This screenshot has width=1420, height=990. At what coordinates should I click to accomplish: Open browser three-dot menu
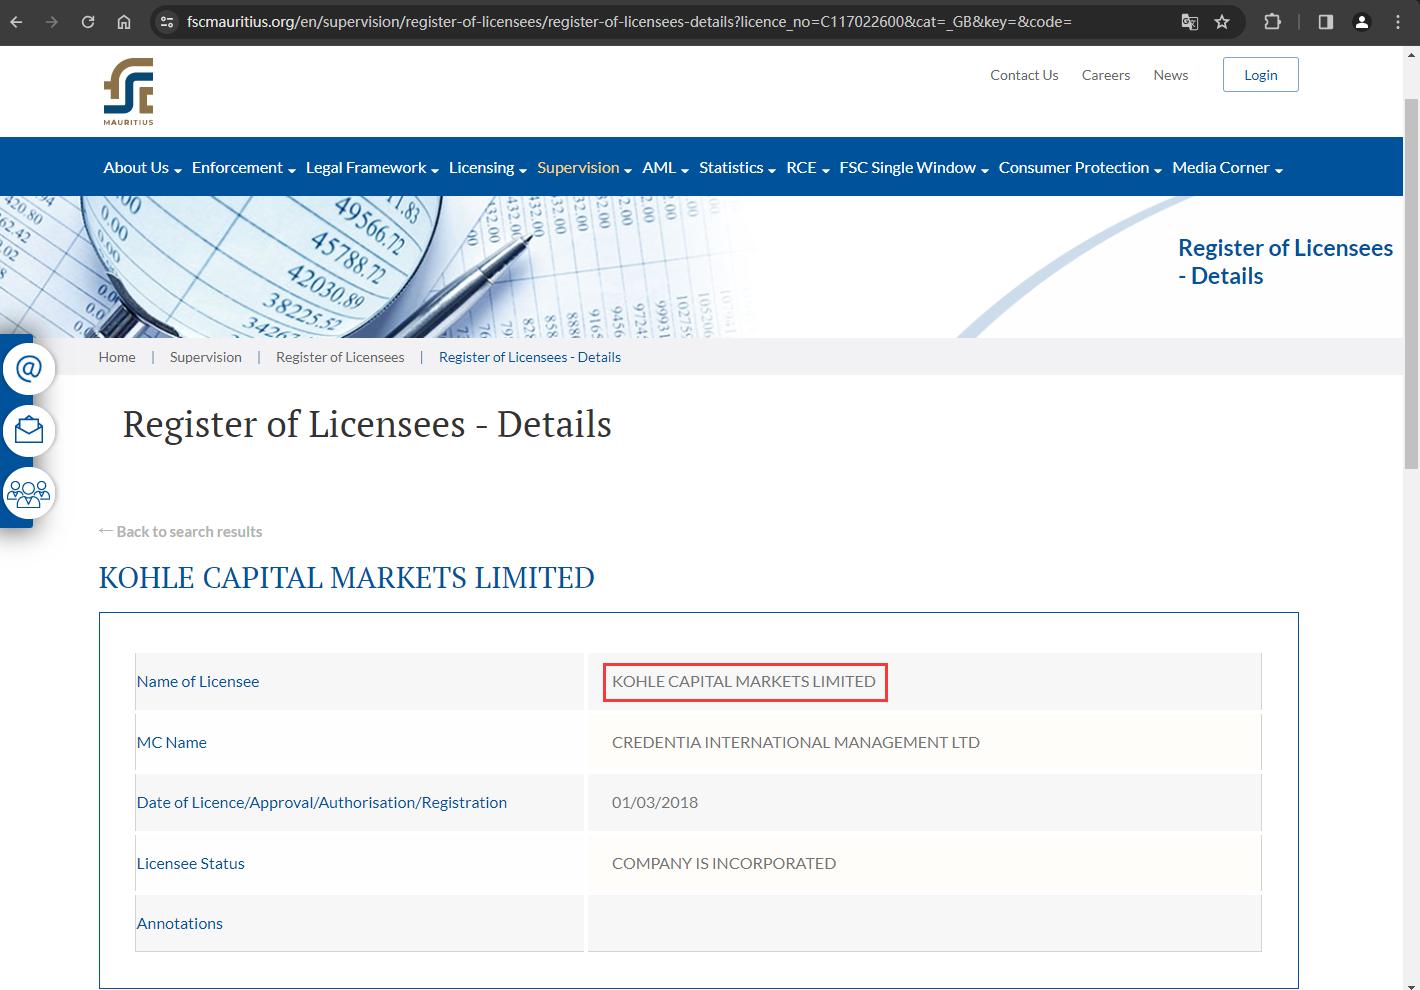(x=1398, y=21)
